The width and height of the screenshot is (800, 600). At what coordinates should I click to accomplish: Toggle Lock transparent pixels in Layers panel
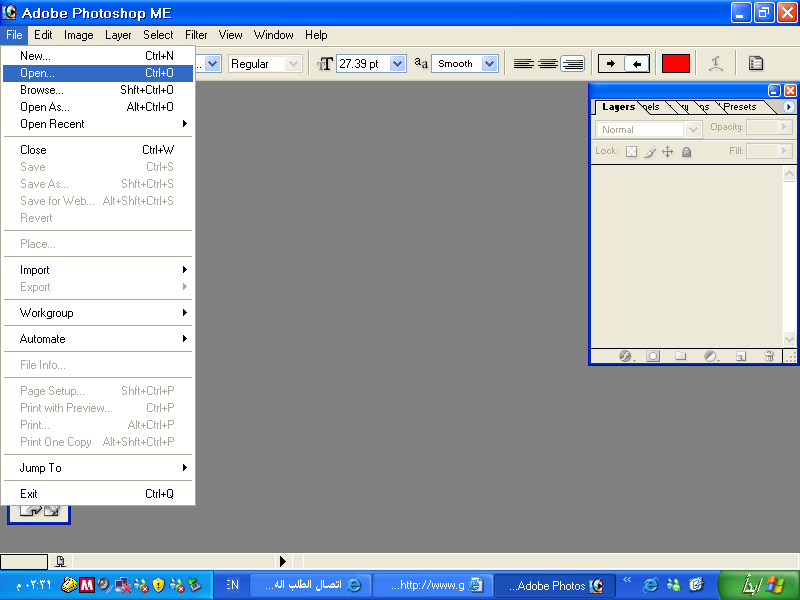click(x=631, y=152)
